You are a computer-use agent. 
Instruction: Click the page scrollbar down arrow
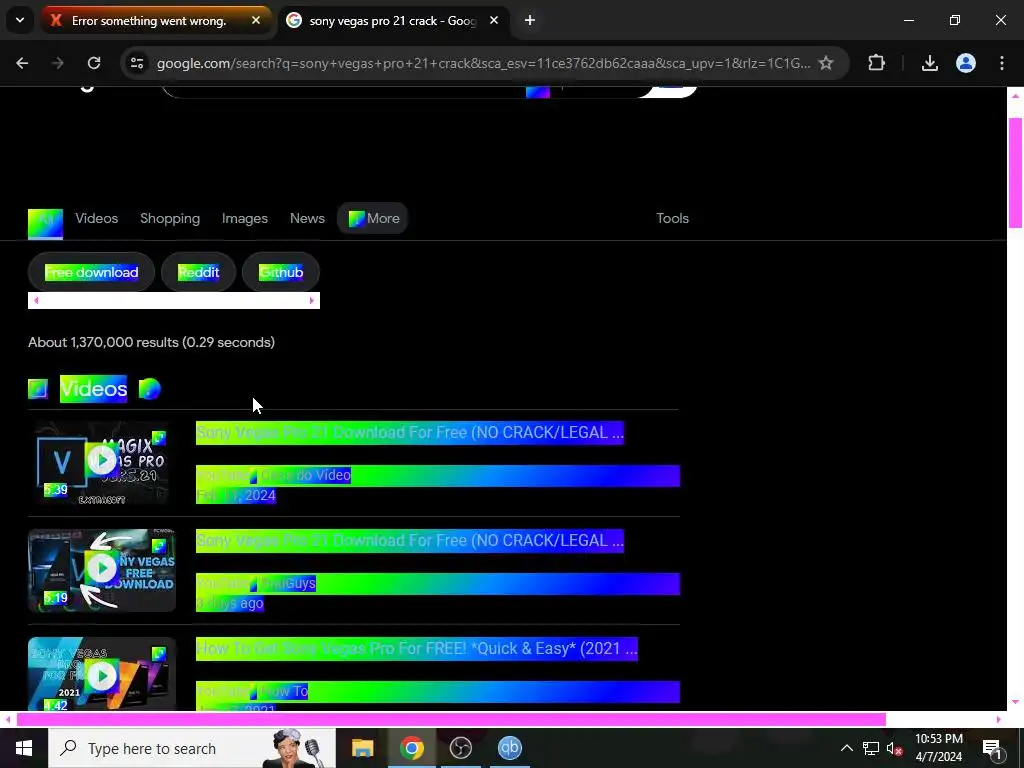click(1016, 703)
